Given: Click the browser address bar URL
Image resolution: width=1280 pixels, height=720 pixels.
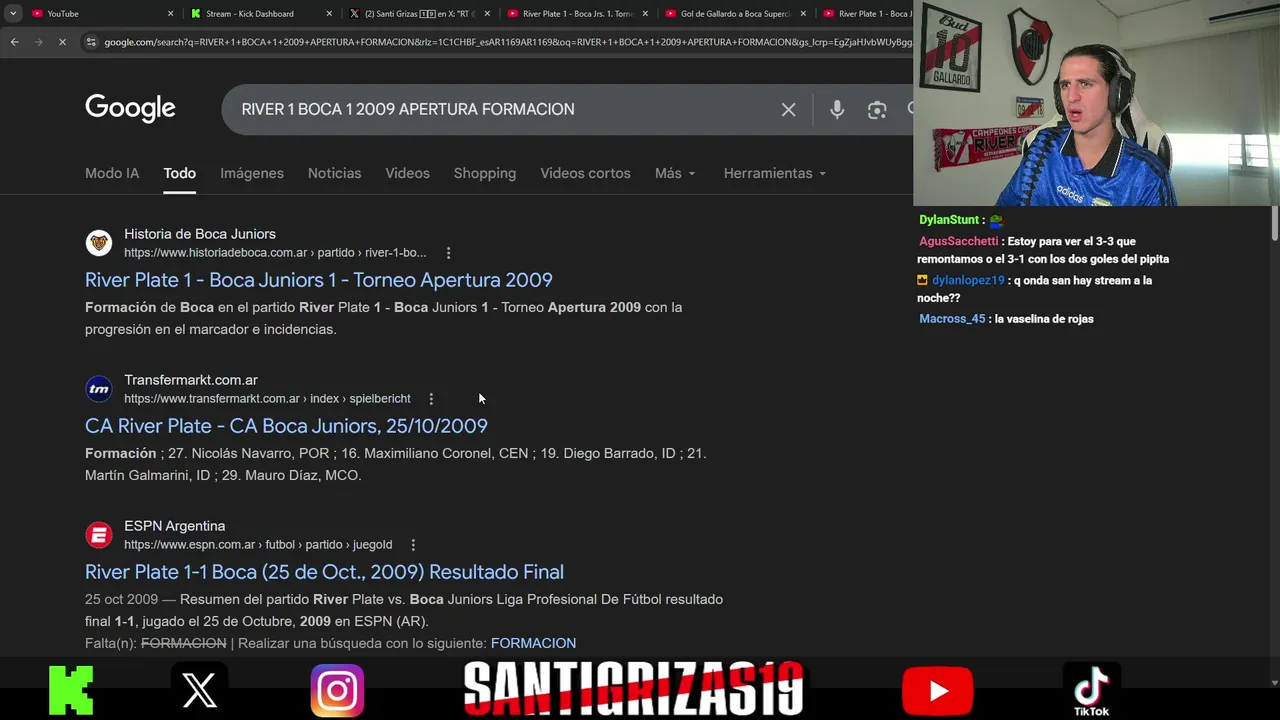Looking at the screenshot, I should click(507, 42).
